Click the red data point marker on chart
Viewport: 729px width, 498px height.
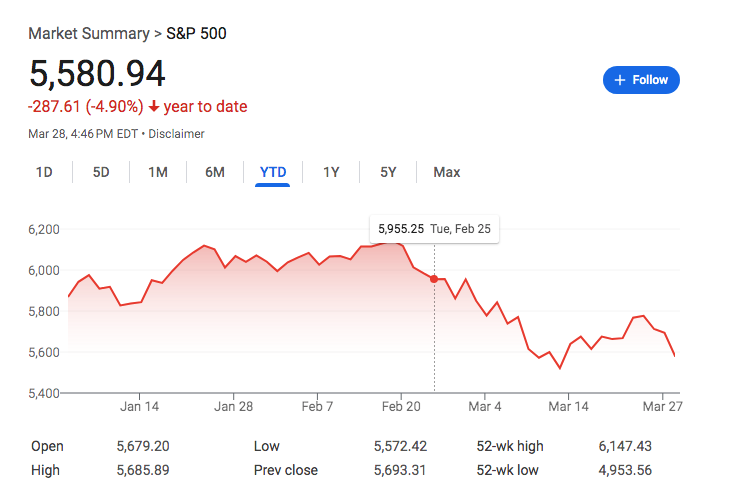click(x=434, y=279)
